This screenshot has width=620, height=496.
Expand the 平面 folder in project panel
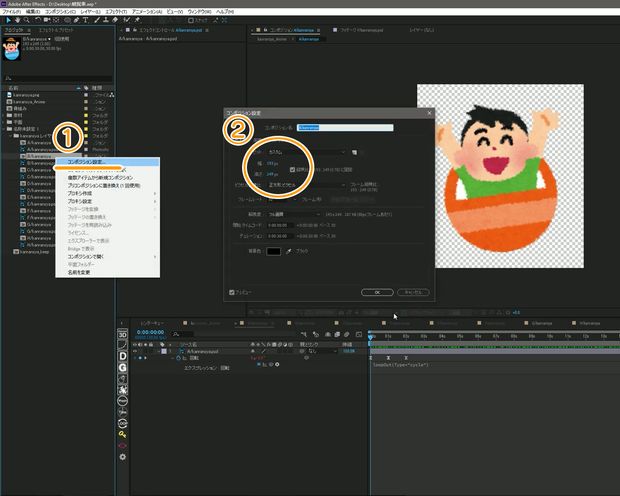click(x=4, y=122)
